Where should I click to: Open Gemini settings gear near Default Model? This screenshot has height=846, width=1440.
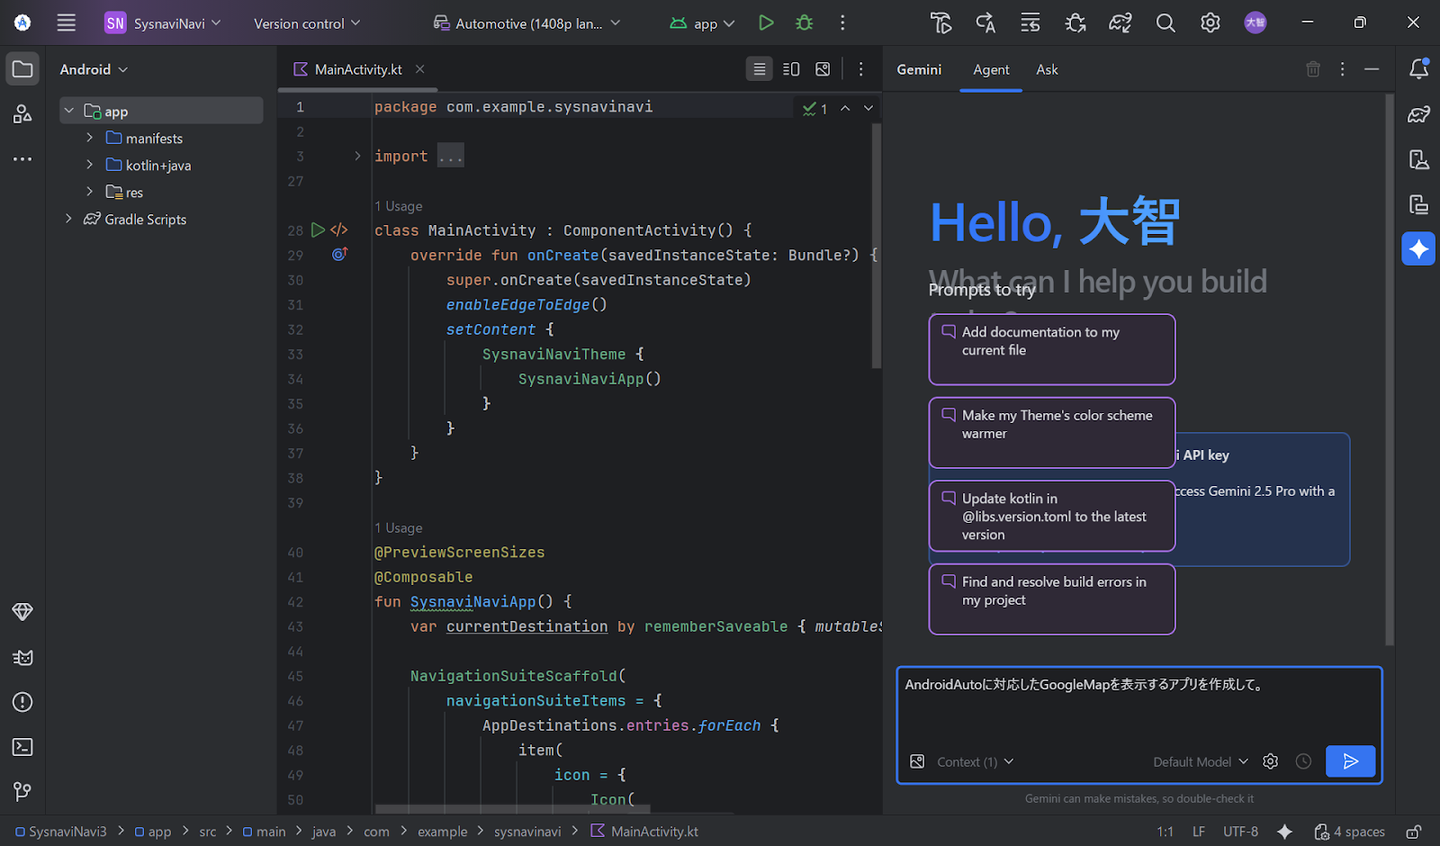(1270, 761)
